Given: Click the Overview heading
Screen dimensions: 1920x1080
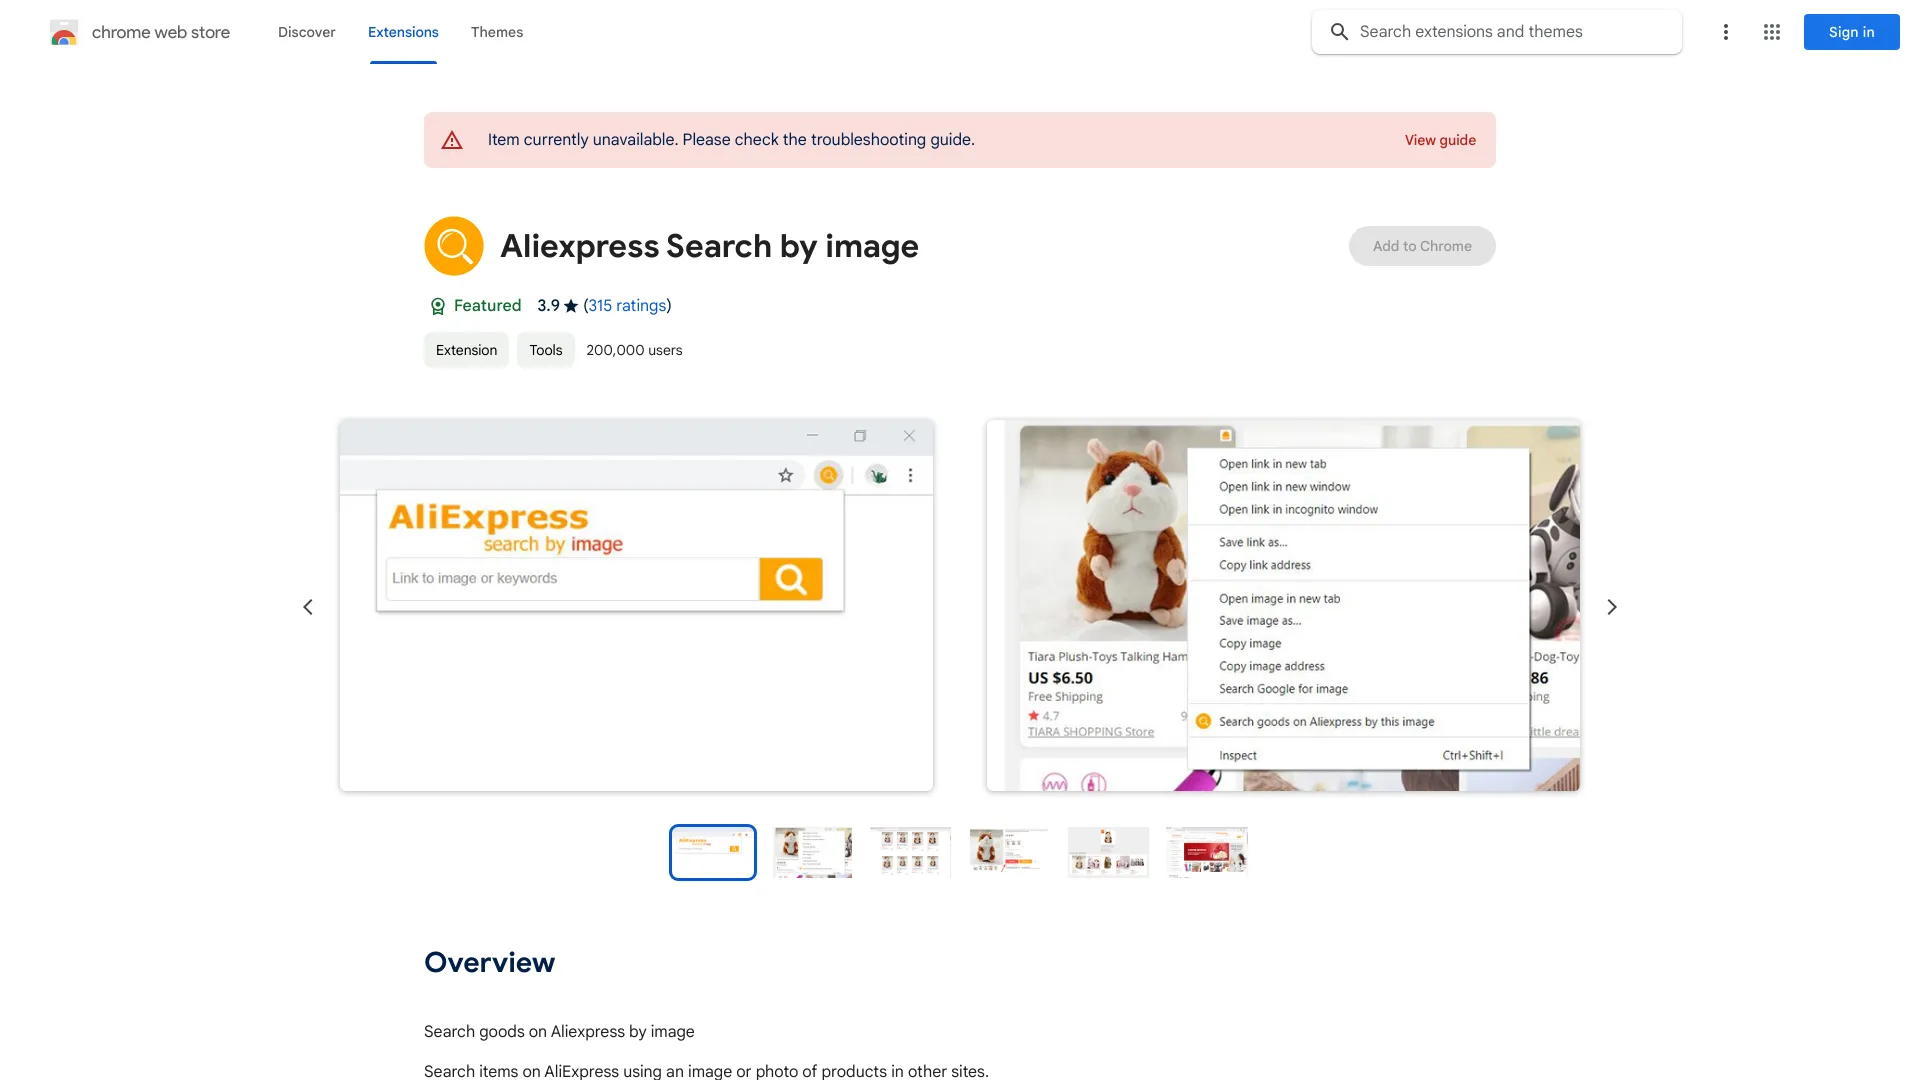Looking at the screenshot, I should pos(489,962).
